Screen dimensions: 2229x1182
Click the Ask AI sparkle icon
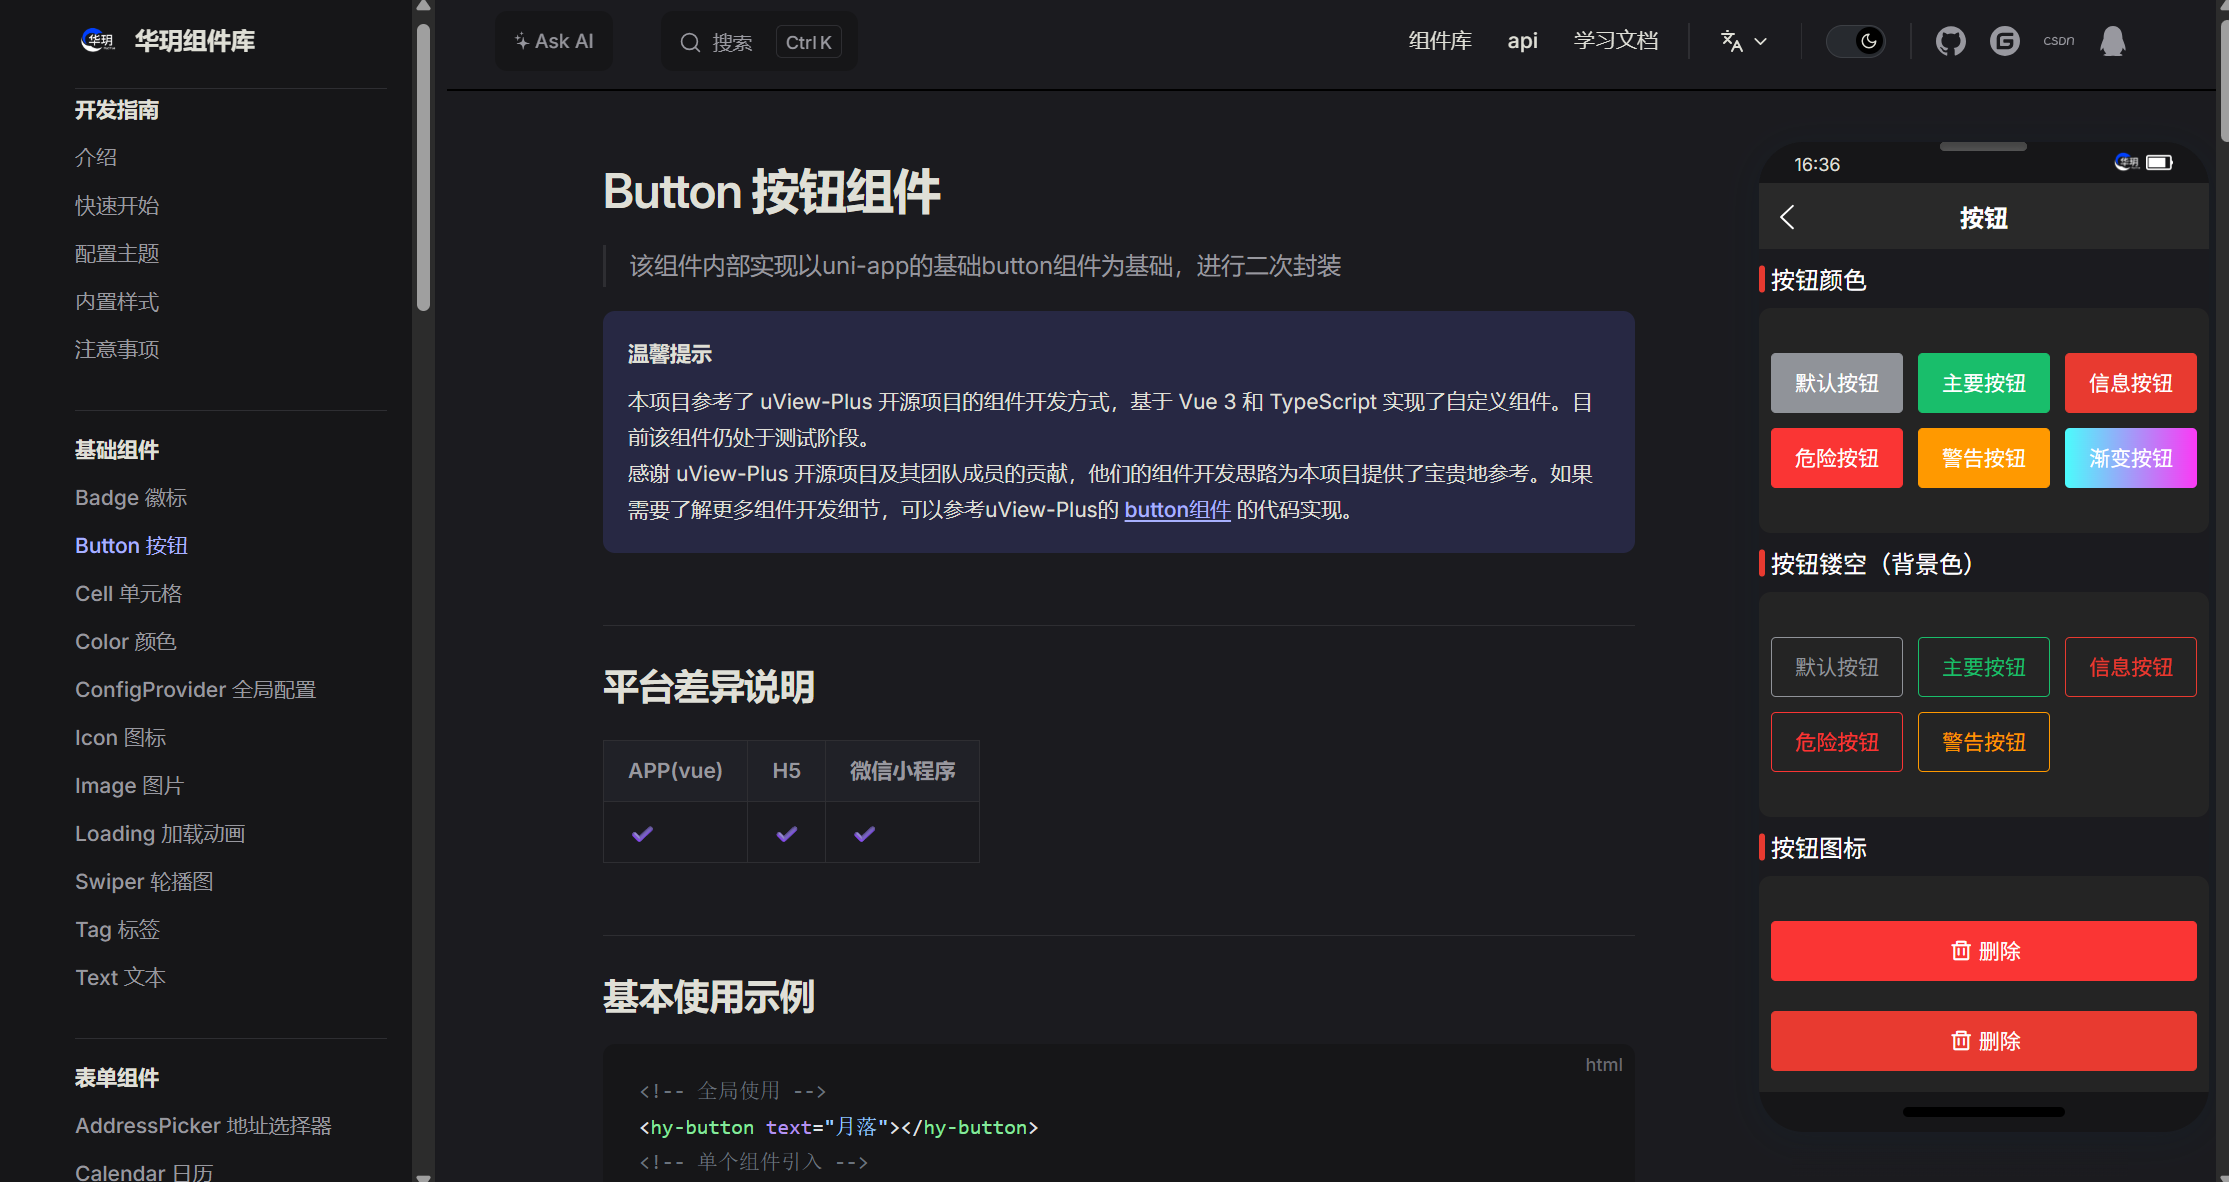[x=521, y=41]
